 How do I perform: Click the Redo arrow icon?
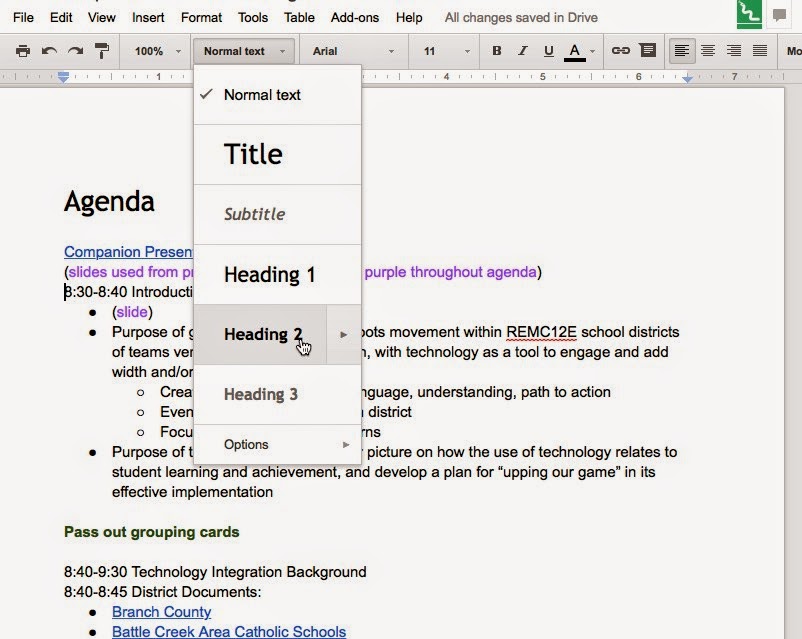point(76,51)
